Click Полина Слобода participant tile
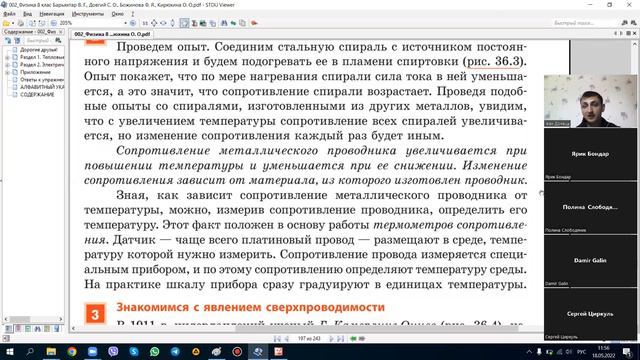This screenshot has width=640, height=360. click(x=590, y=208)
